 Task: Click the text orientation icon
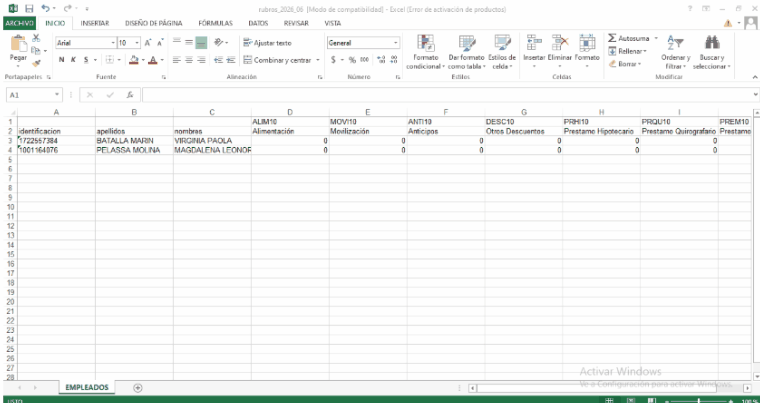(219, 43)
